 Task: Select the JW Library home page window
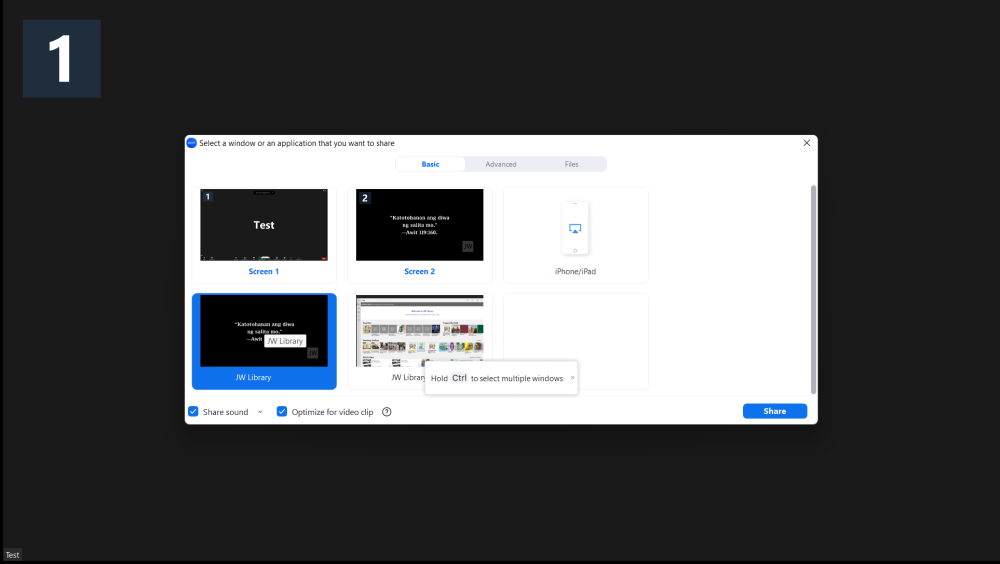(420, 330)
